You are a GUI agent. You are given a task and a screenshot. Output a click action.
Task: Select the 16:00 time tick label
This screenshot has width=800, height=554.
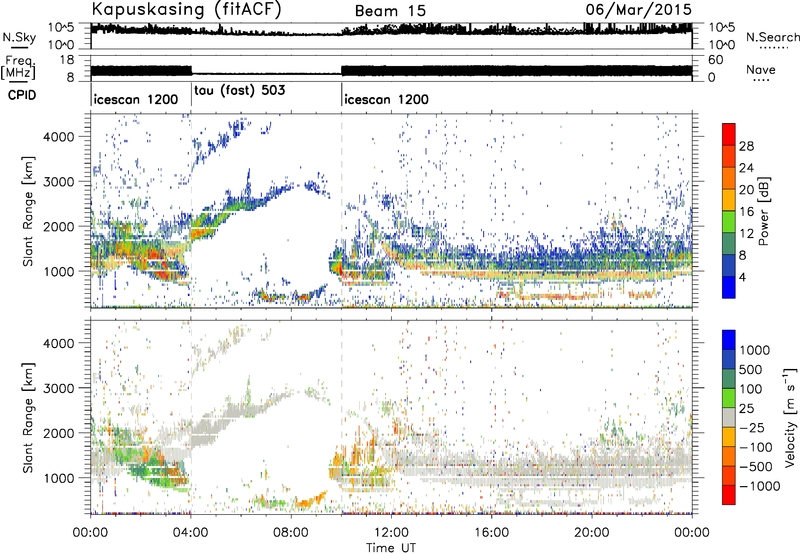tap(491, 533)
